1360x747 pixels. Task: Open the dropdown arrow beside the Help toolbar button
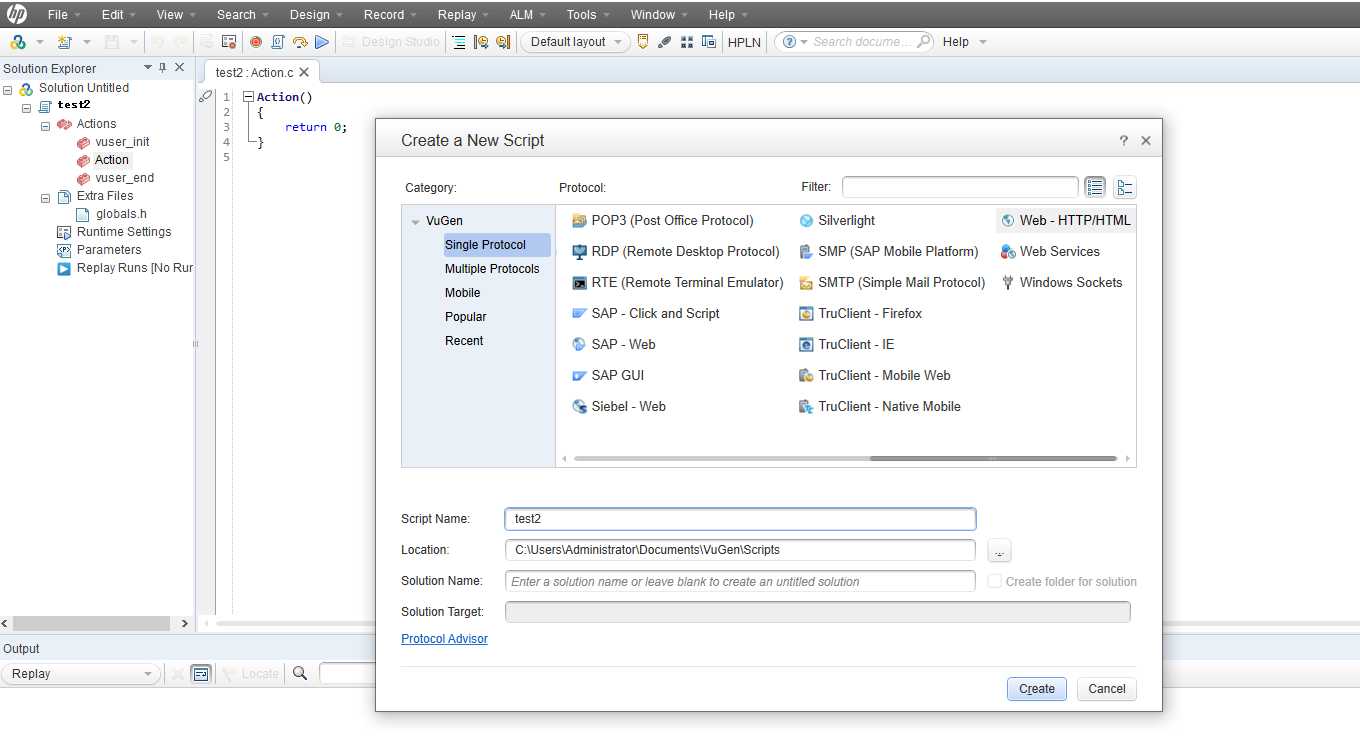983,42
